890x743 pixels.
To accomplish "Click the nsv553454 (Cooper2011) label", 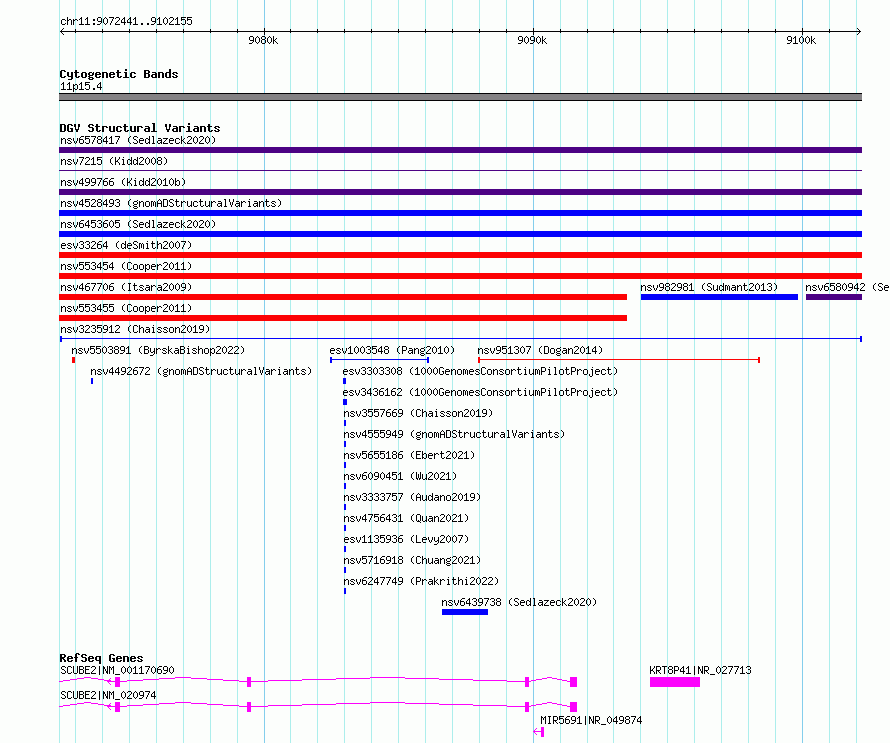I will coord(126,266).
